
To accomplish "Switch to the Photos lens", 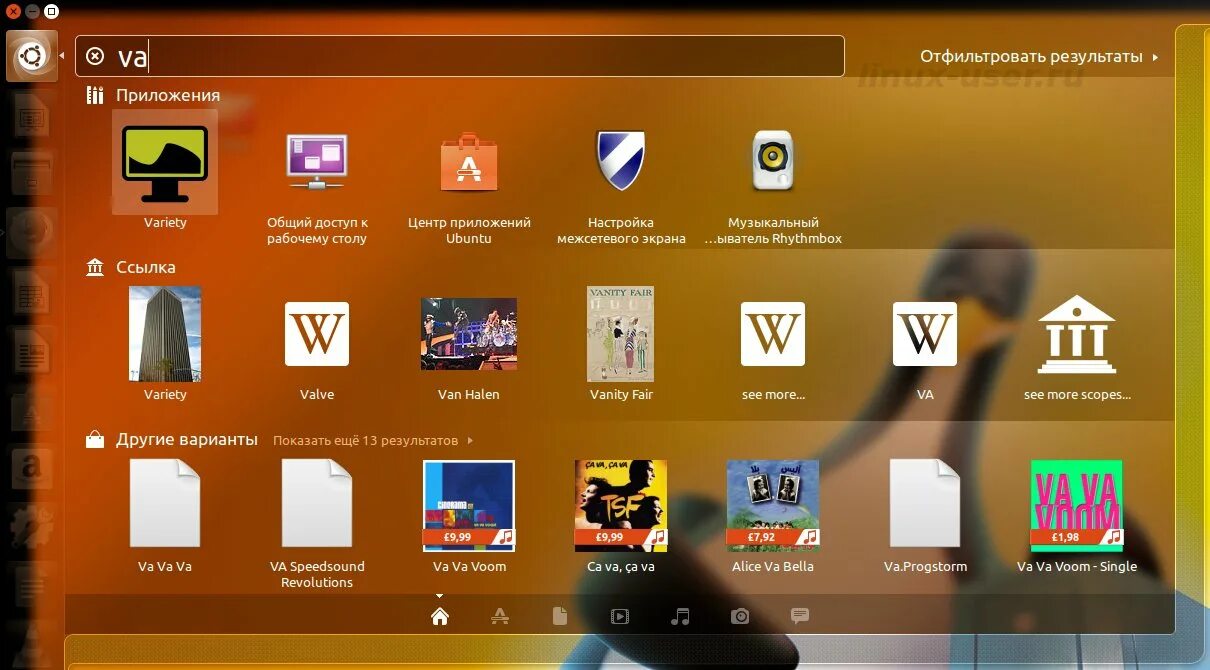I will (740, 616).
